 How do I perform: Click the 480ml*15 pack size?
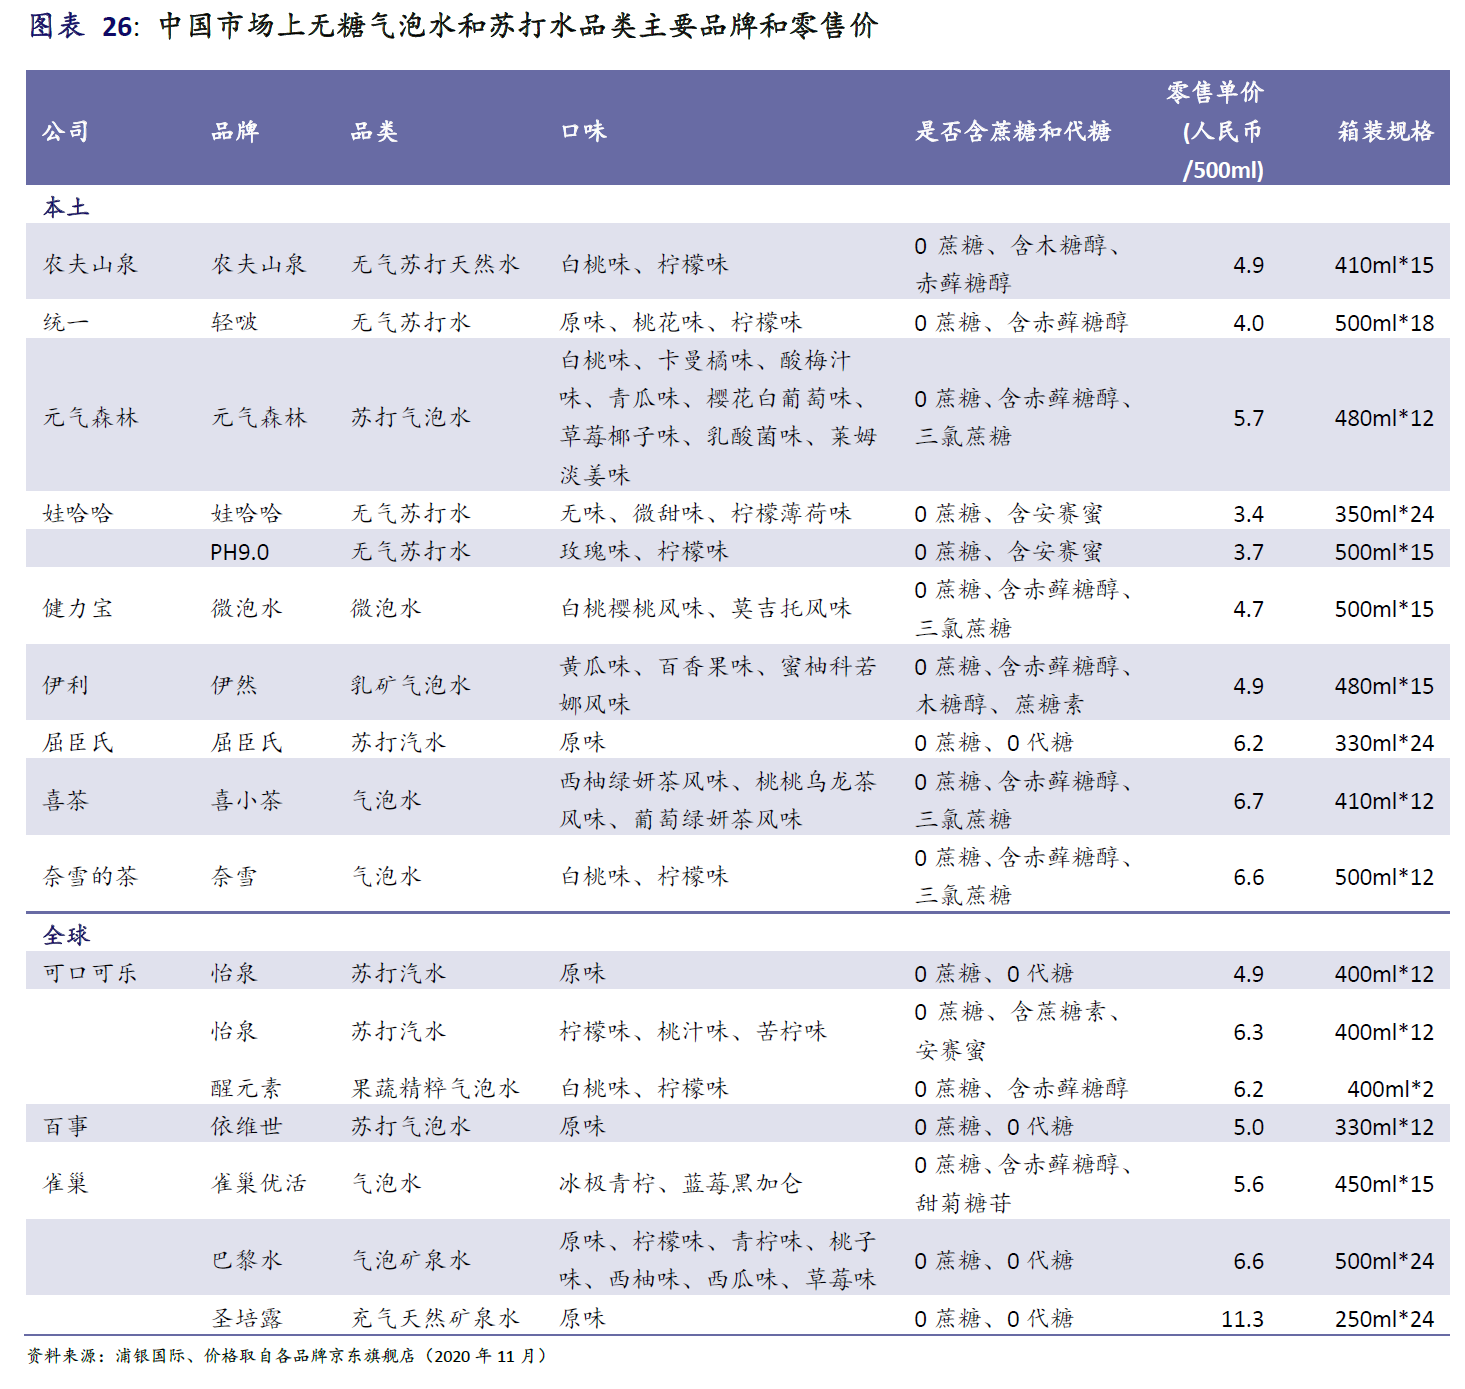pos(1384,686)
